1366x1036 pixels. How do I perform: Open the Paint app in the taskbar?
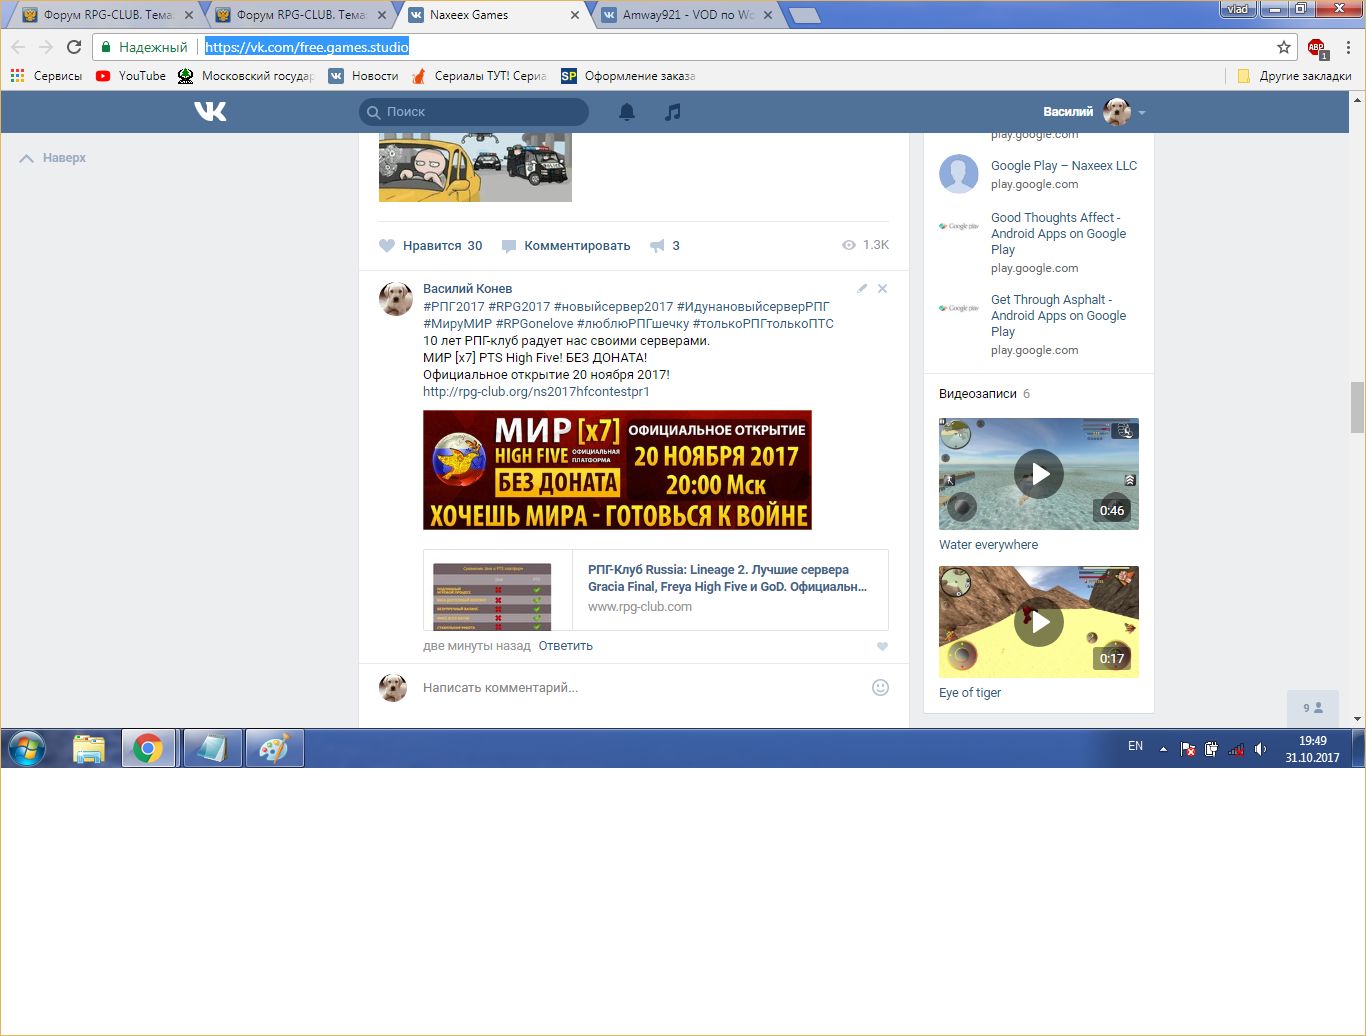coord(274,748)
